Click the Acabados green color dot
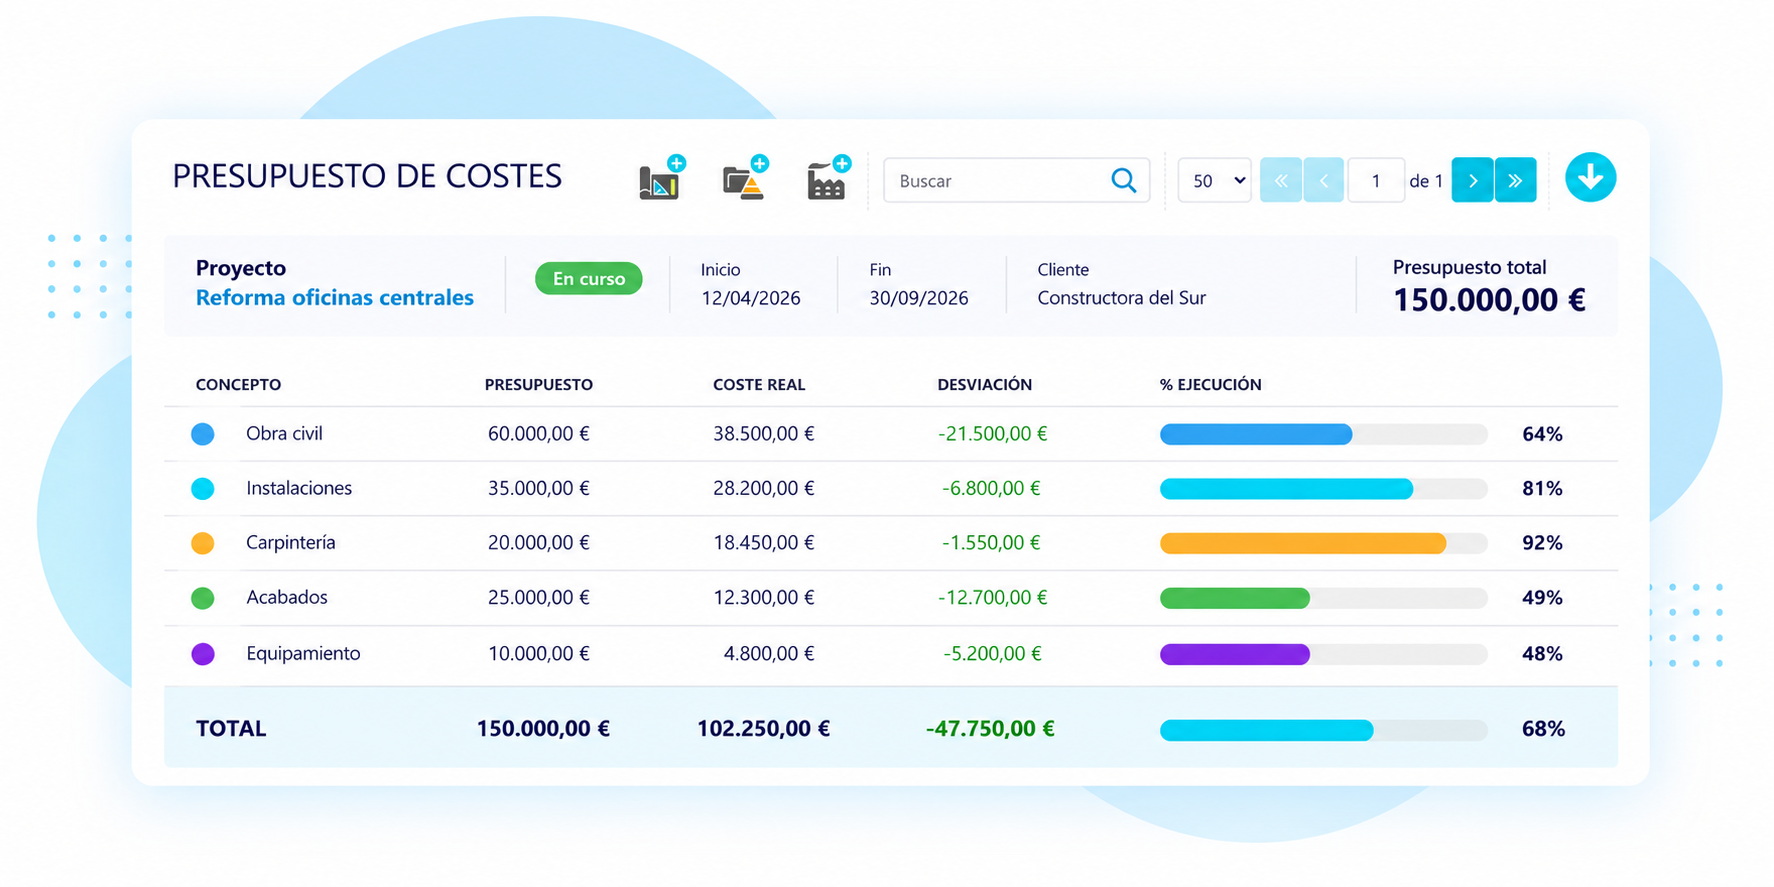1774x887 pixels. (x=203, y=598)
